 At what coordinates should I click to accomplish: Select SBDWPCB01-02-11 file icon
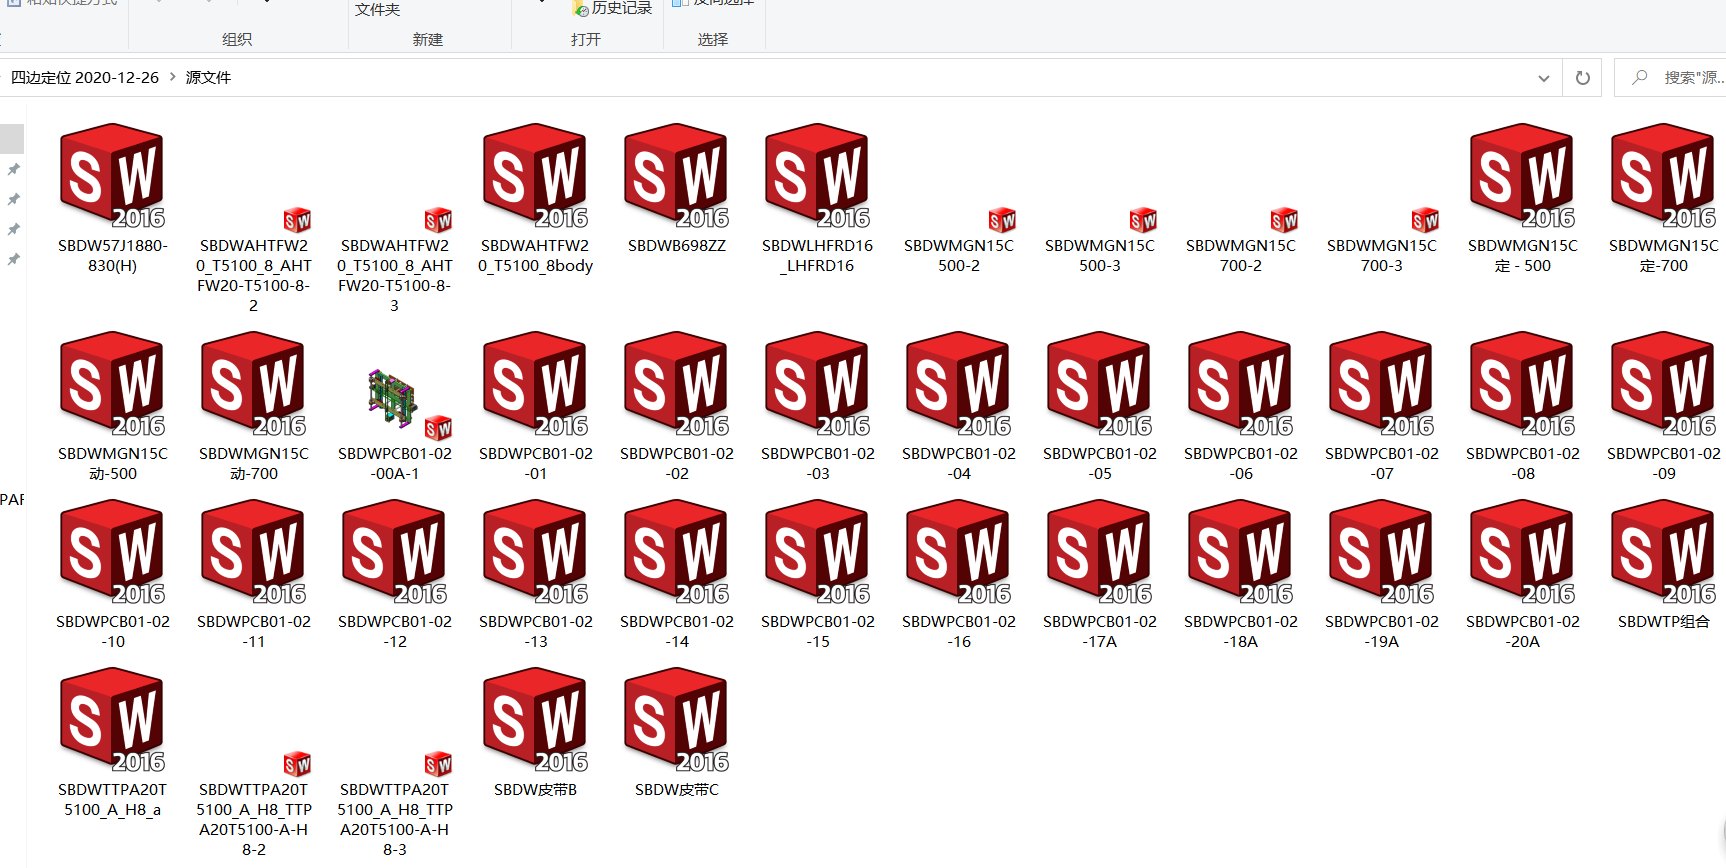(253, 552)
